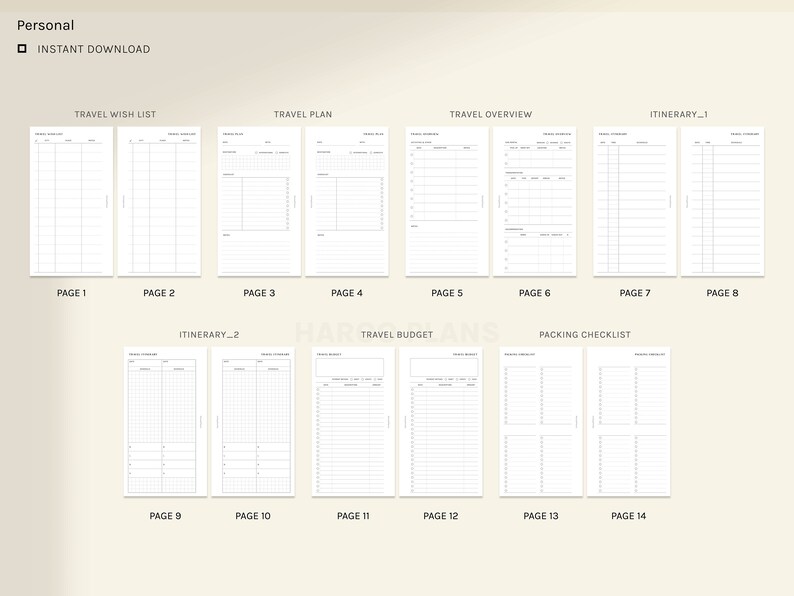Select the Page 7 itinerary thumbnail

pyautogui.click(x=635, y=201)
